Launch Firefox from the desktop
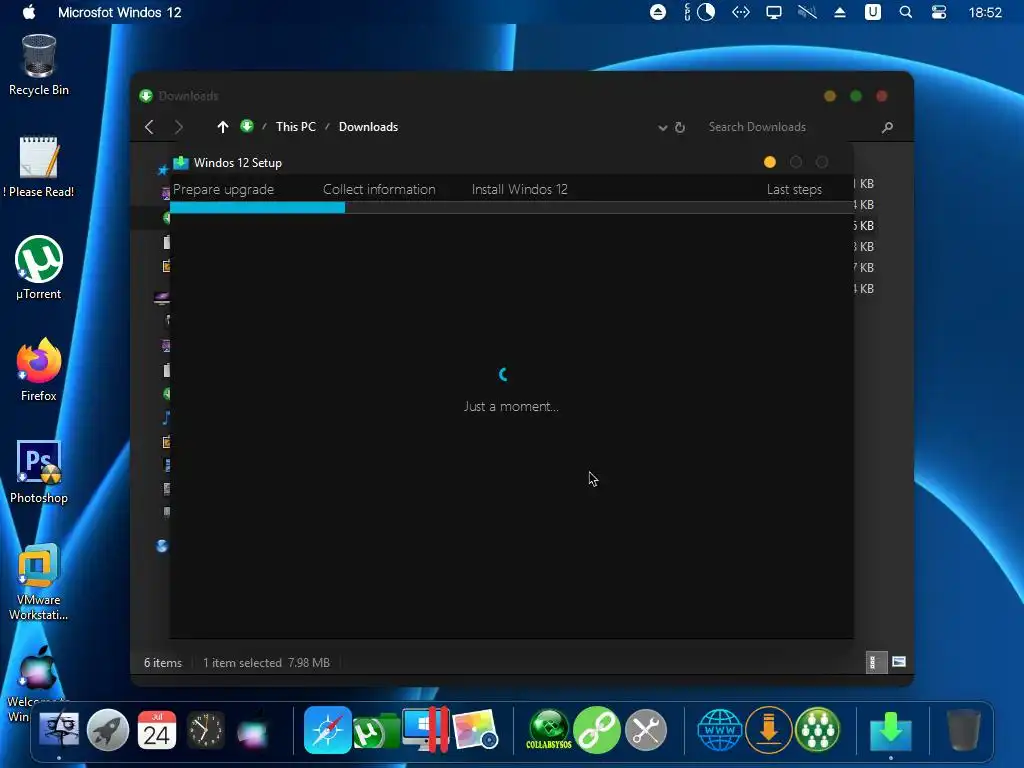This screenshot has width=1024, height=768. (x=39, y=370)
